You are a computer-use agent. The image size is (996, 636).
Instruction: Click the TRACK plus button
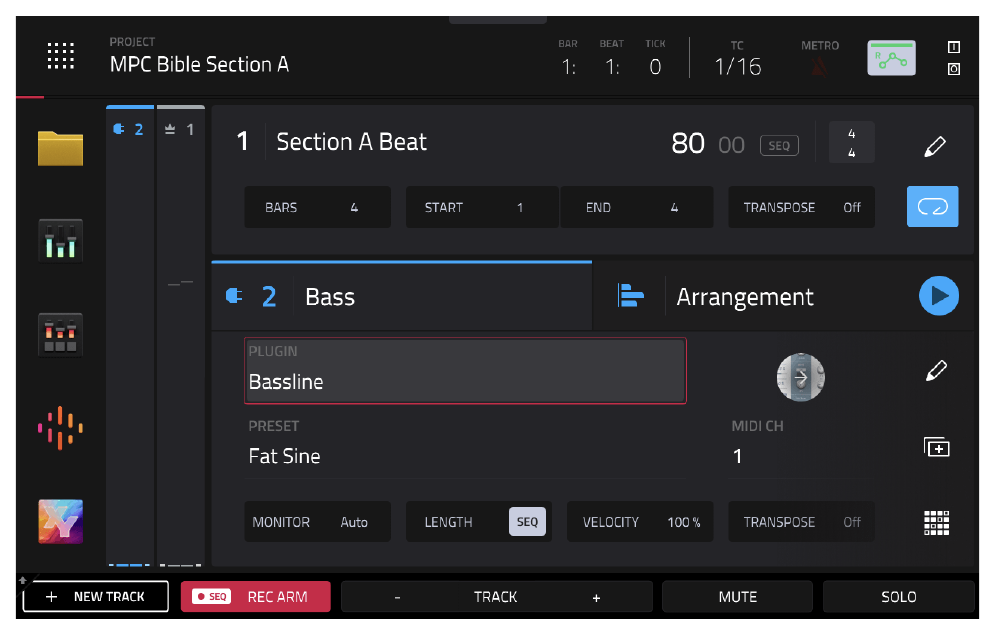coord(596,597)
